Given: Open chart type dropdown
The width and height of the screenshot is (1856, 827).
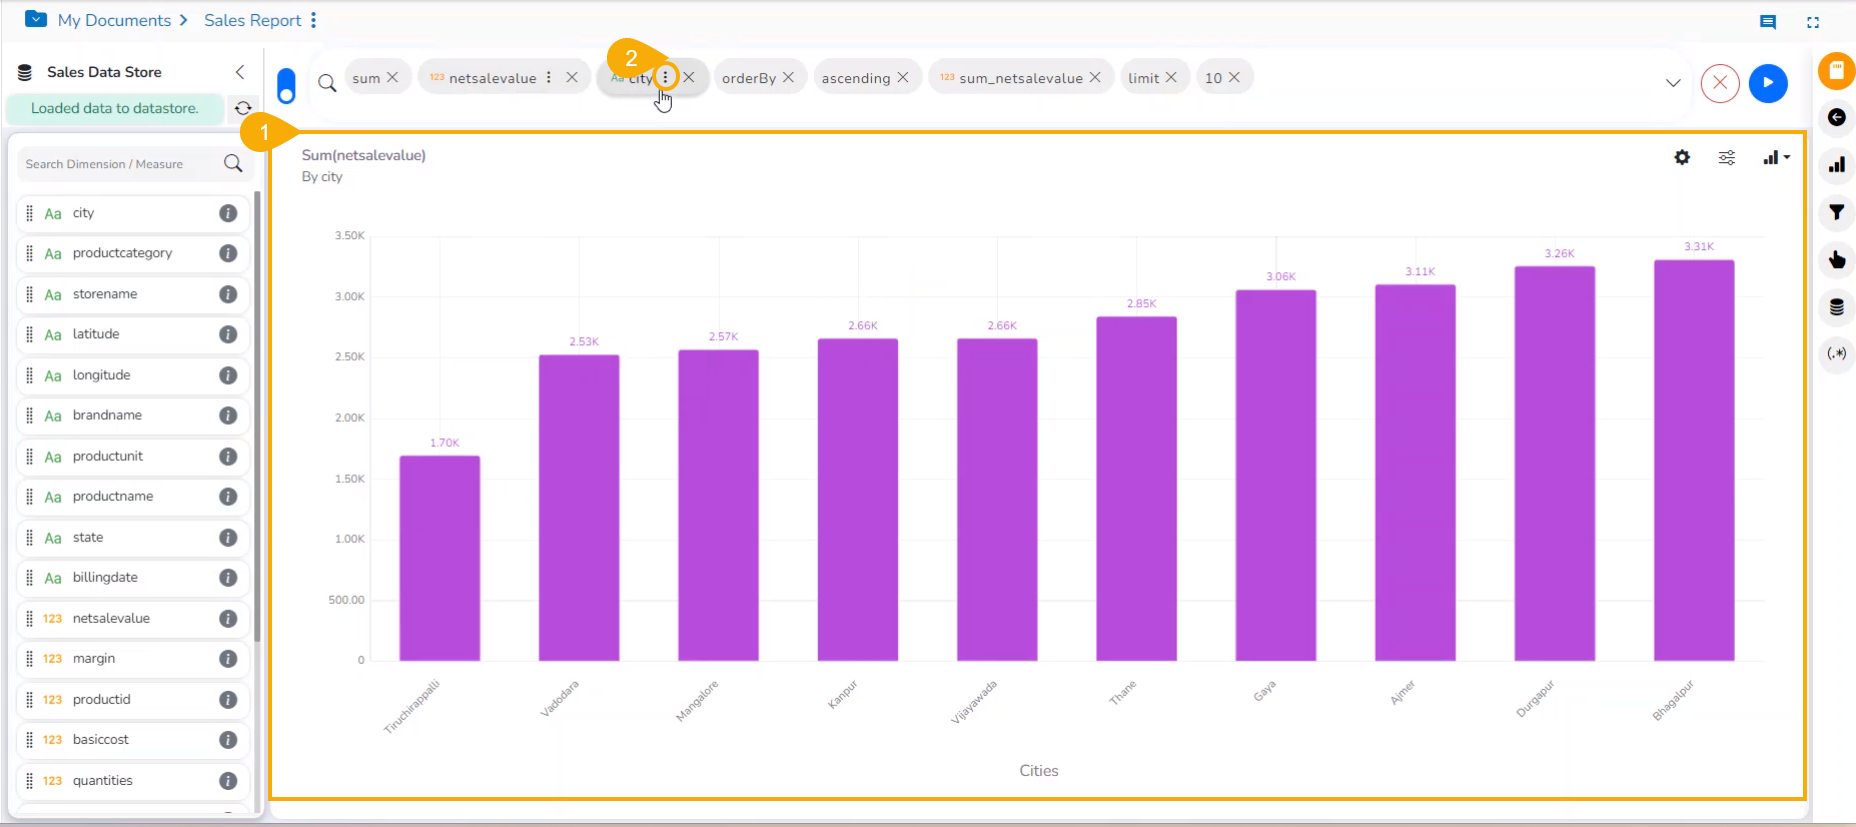Looking at the screenshot, I should pyautogui.click(x=1776, y=158).
